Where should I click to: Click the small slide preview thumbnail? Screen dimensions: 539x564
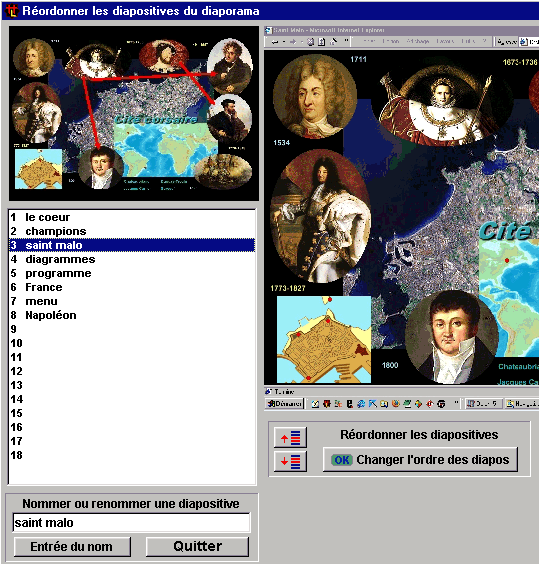tap(134, 113)
